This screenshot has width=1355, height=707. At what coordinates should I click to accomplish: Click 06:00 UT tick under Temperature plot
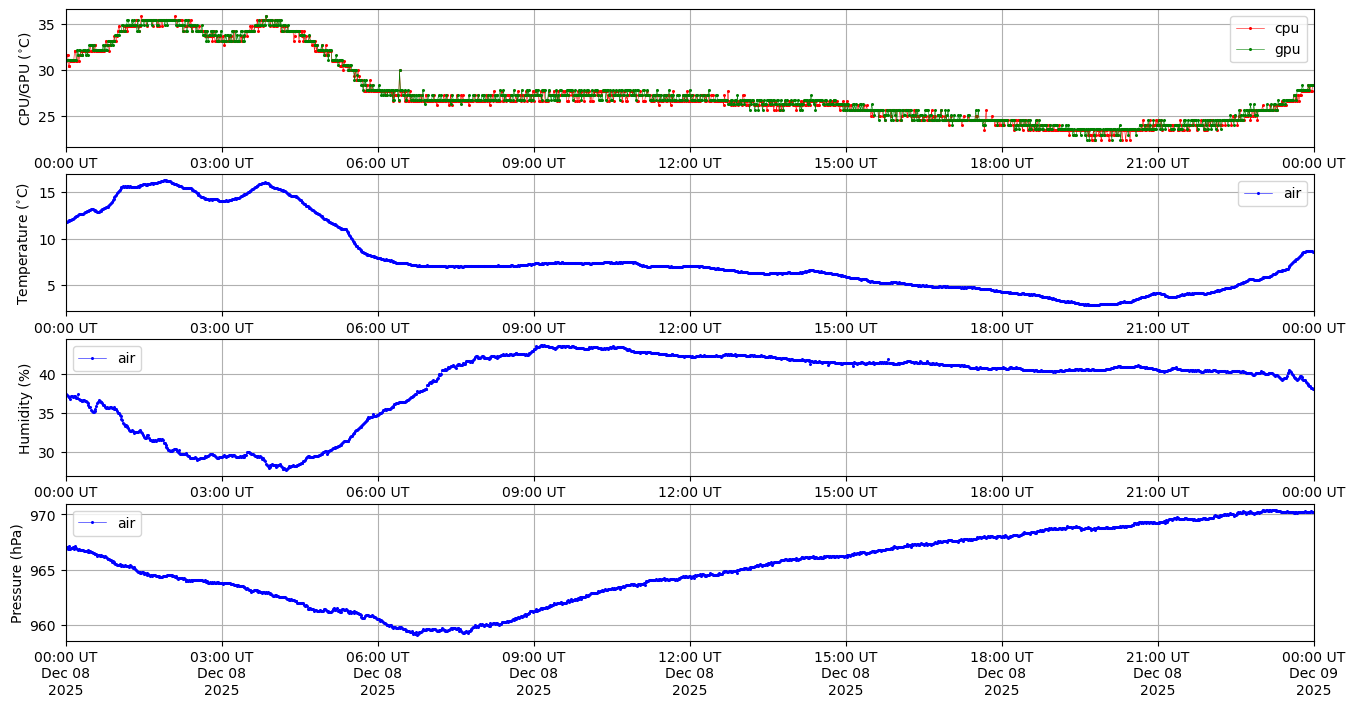(x=378, y=328)
